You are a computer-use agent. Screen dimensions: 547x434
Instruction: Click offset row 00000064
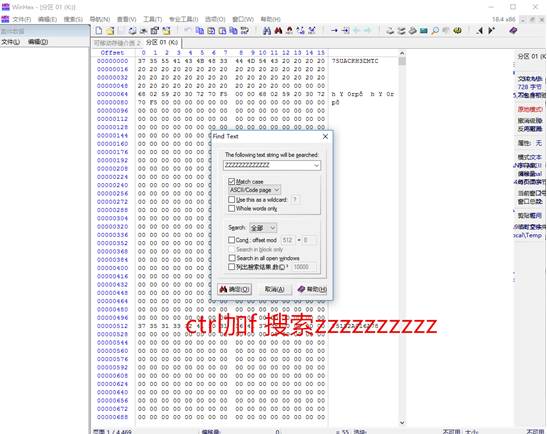point(112,94)
